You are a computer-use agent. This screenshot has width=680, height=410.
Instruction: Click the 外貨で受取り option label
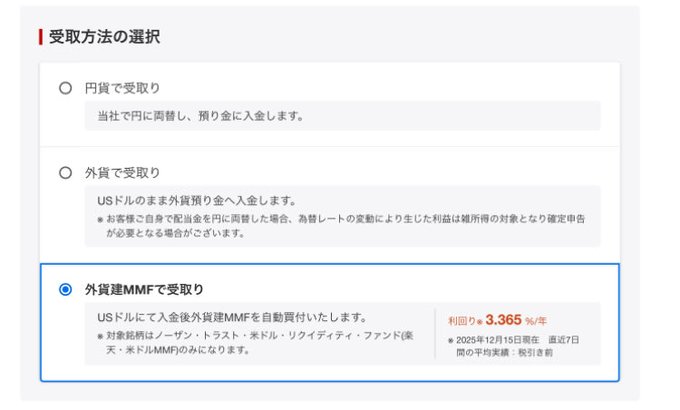122,172
